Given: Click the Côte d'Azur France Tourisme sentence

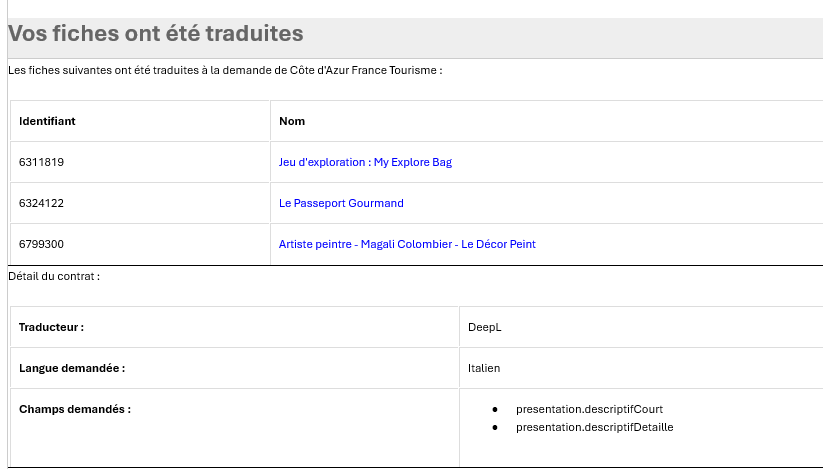Looking at the screenshot, I should coord(225,70).
